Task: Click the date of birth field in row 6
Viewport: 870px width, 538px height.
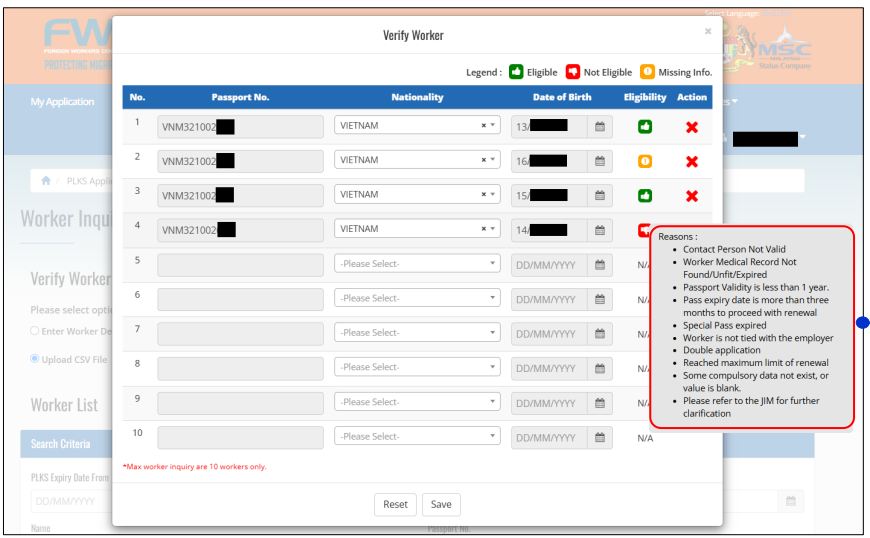Action: 549,300
